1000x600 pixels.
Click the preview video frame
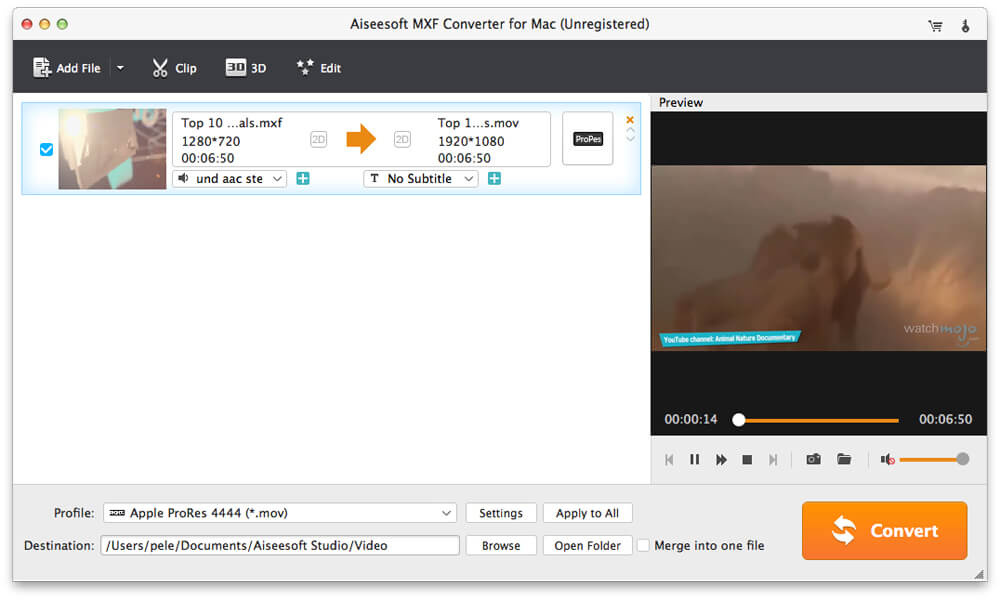[x=818, y=258]
